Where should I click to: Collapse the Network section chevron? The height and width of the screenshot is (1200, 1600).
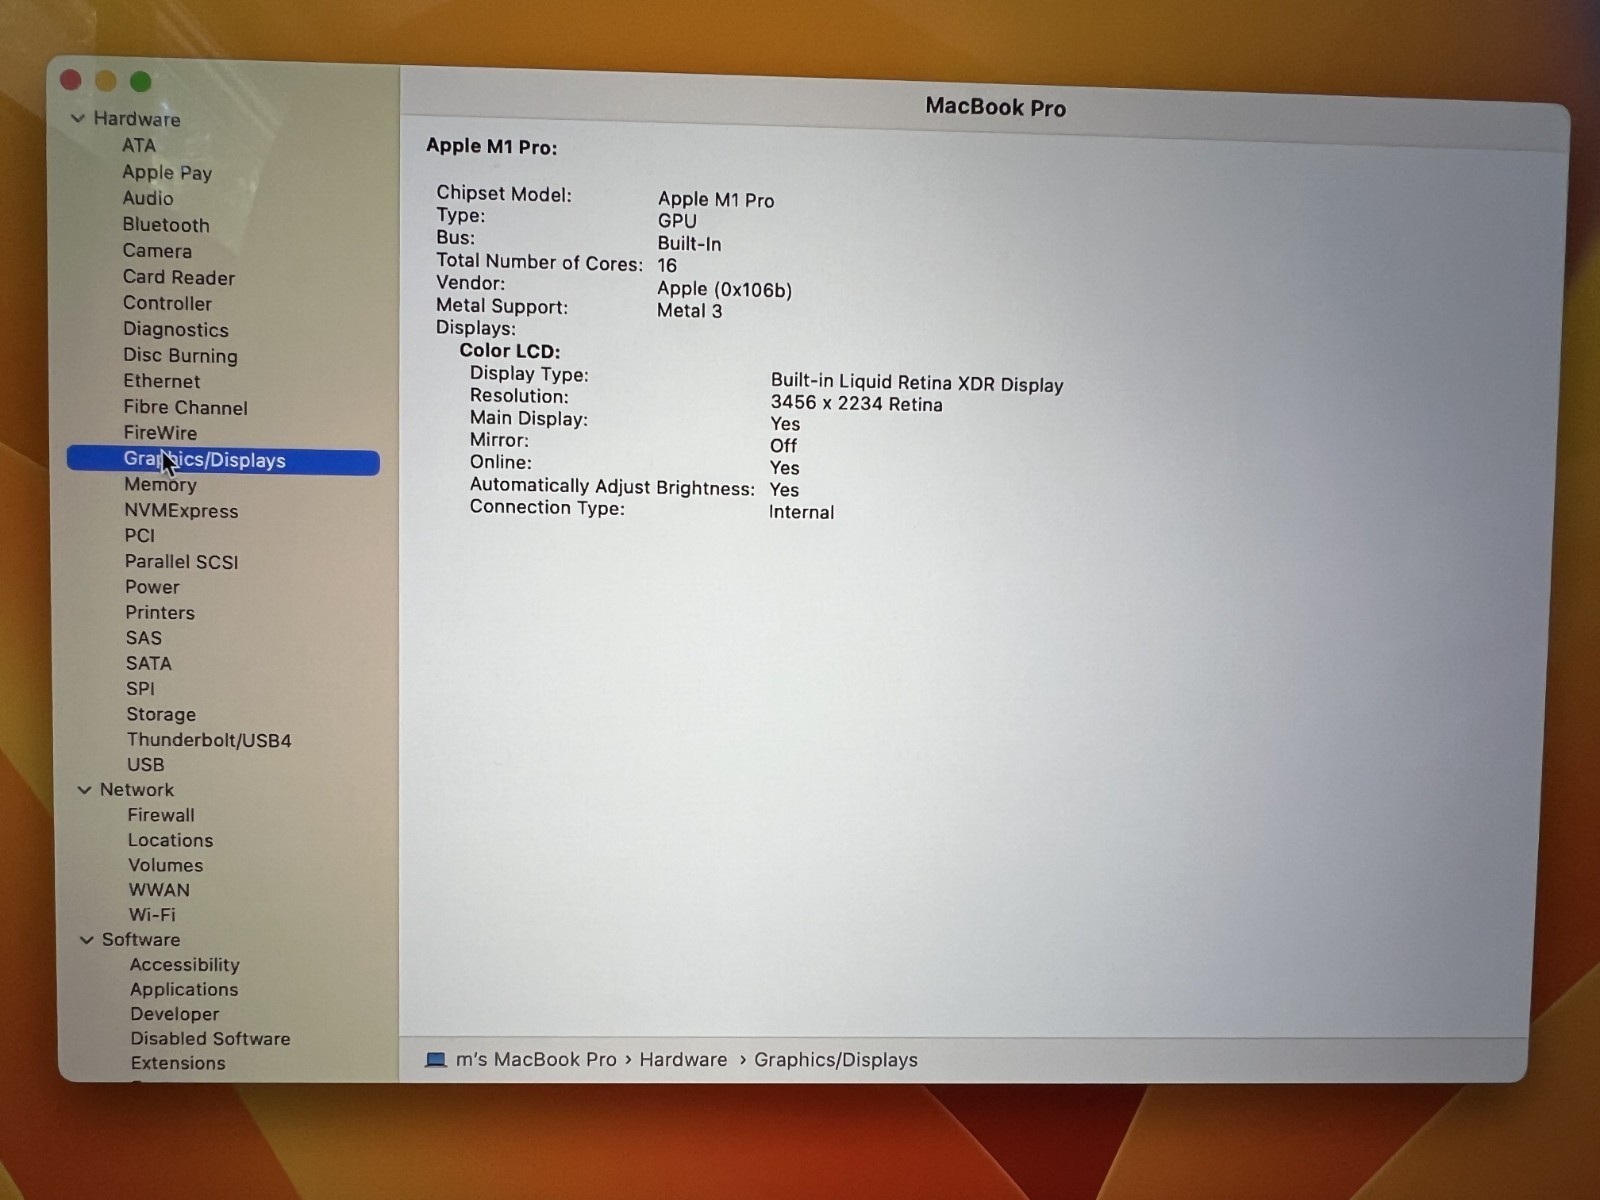tap(85, 790)
